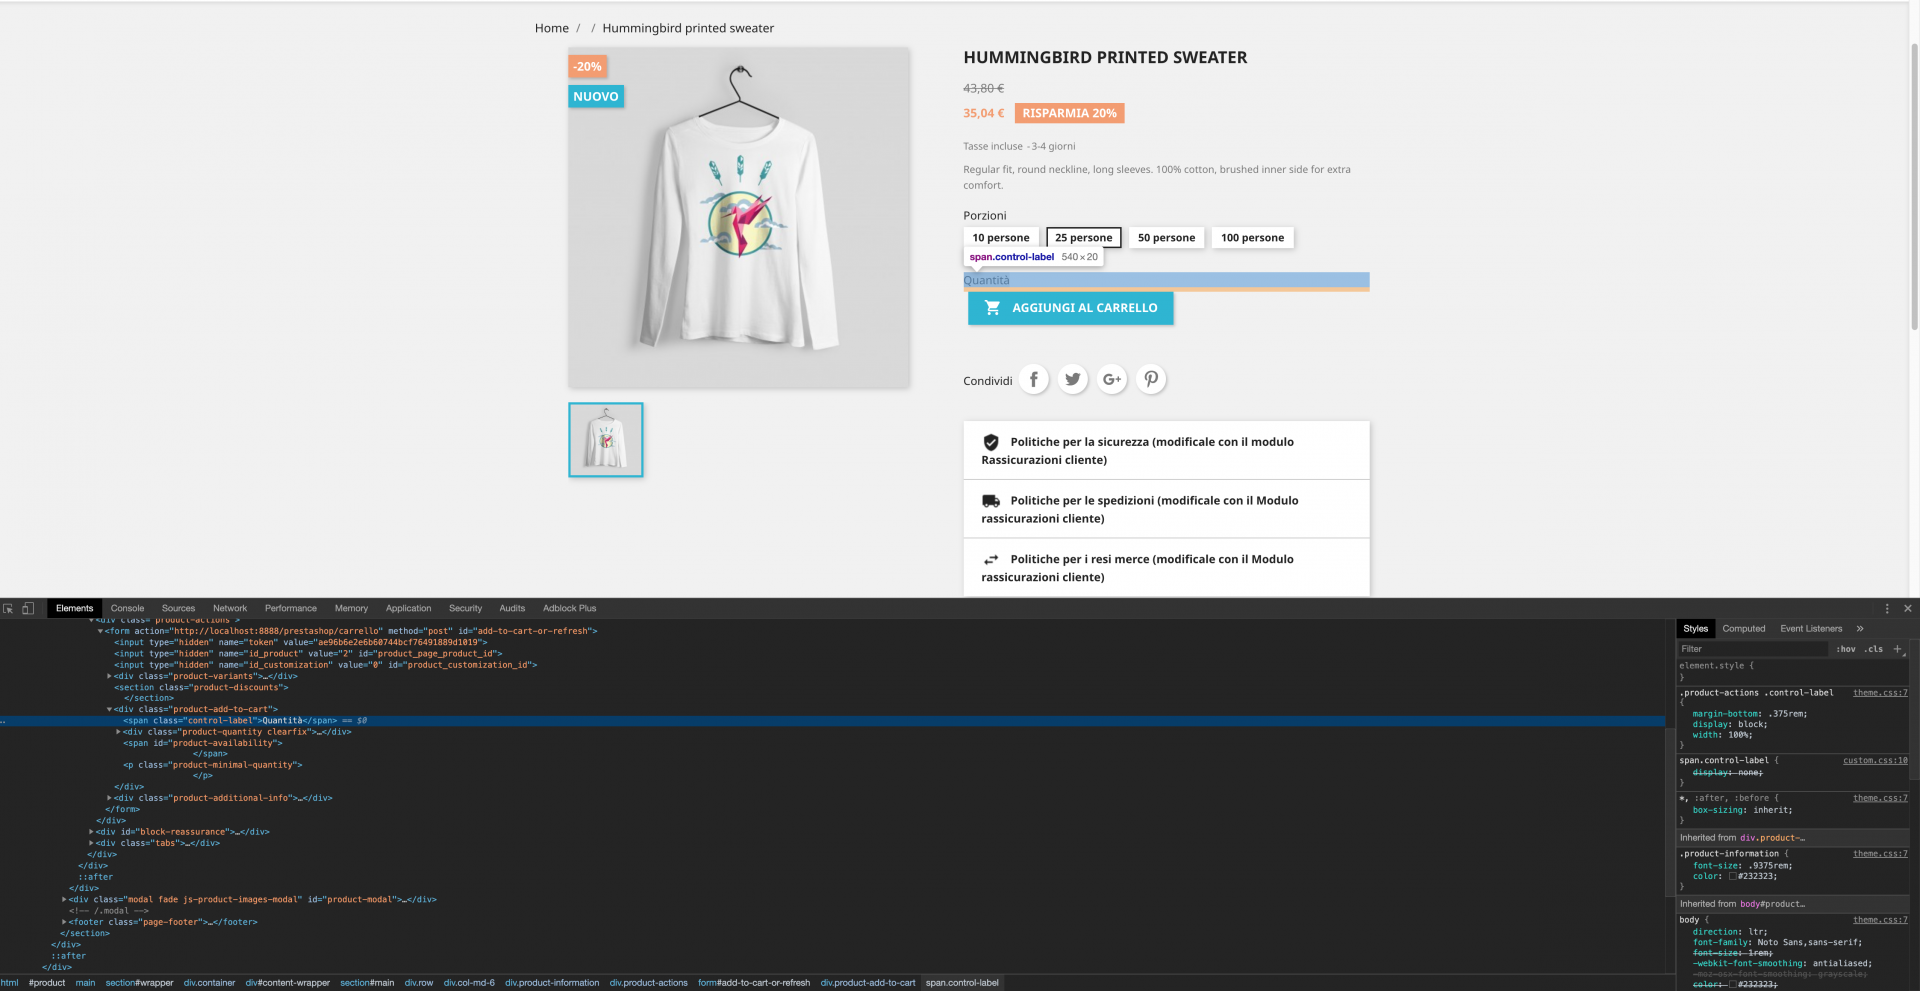1920x991 pixels.
Task: Select the span control-label Quantità DOM row
Action: coord(832,721)
